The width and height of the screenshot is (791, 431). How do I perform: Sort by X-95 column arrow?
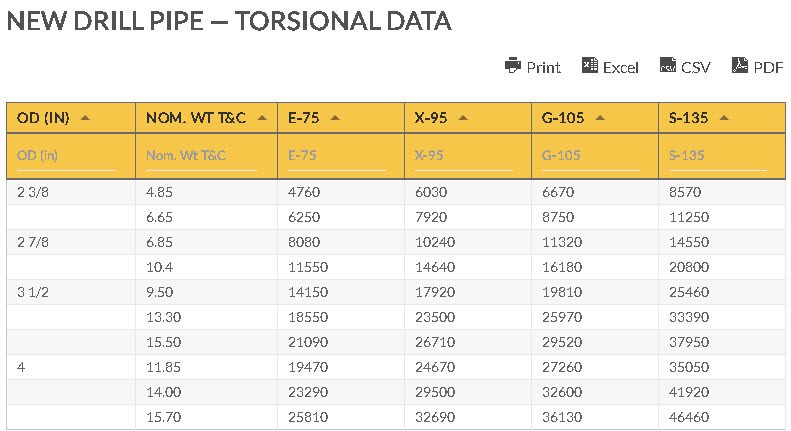tap(463, 118)
